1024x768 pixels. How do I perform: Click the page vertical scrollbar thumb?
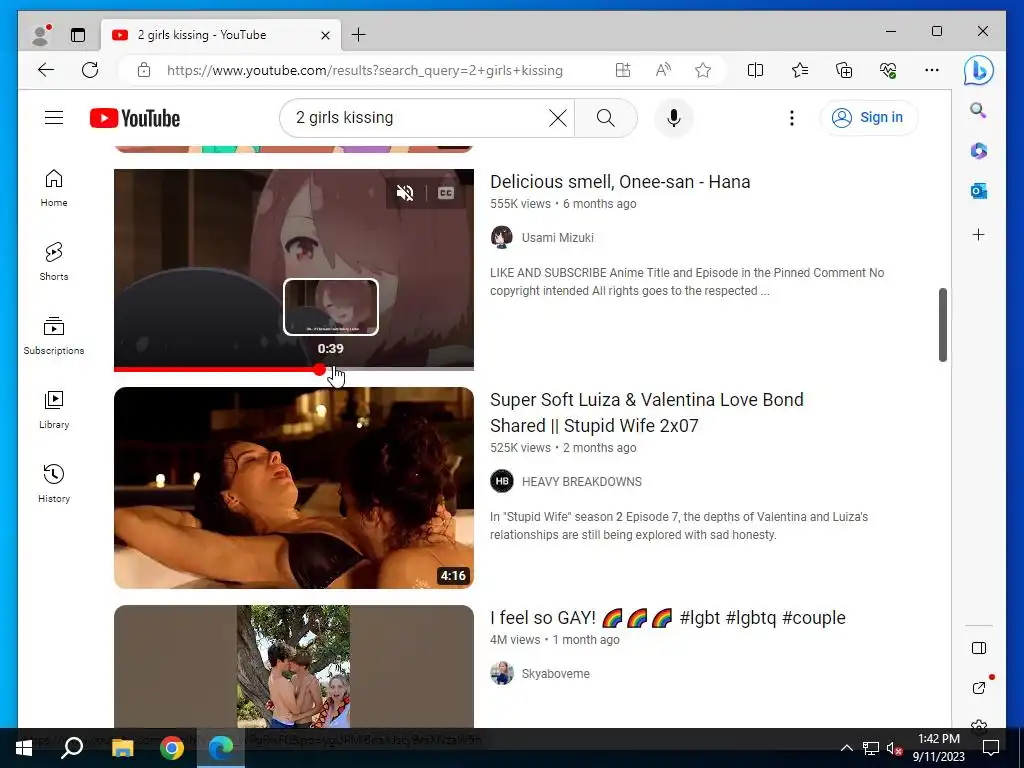coord(942,325)
